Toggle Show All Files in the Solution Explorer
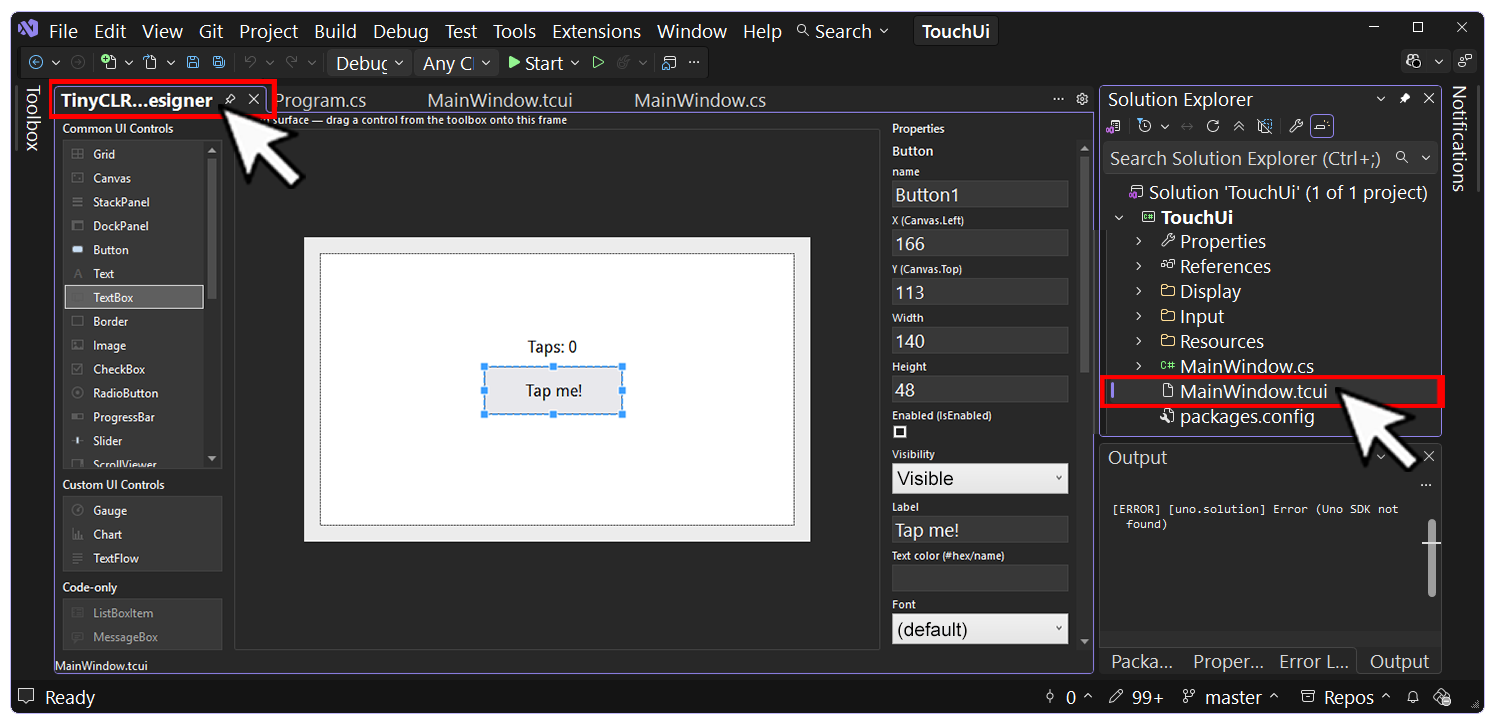 pos(1264,126)
